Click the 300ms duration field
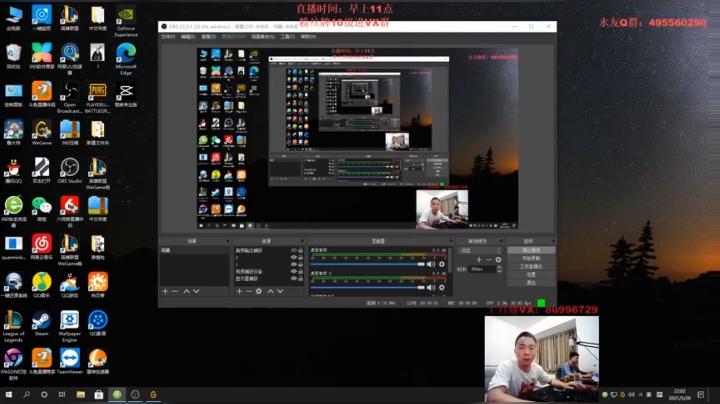This screenshot has height=404, width=720. pos(482,269)
